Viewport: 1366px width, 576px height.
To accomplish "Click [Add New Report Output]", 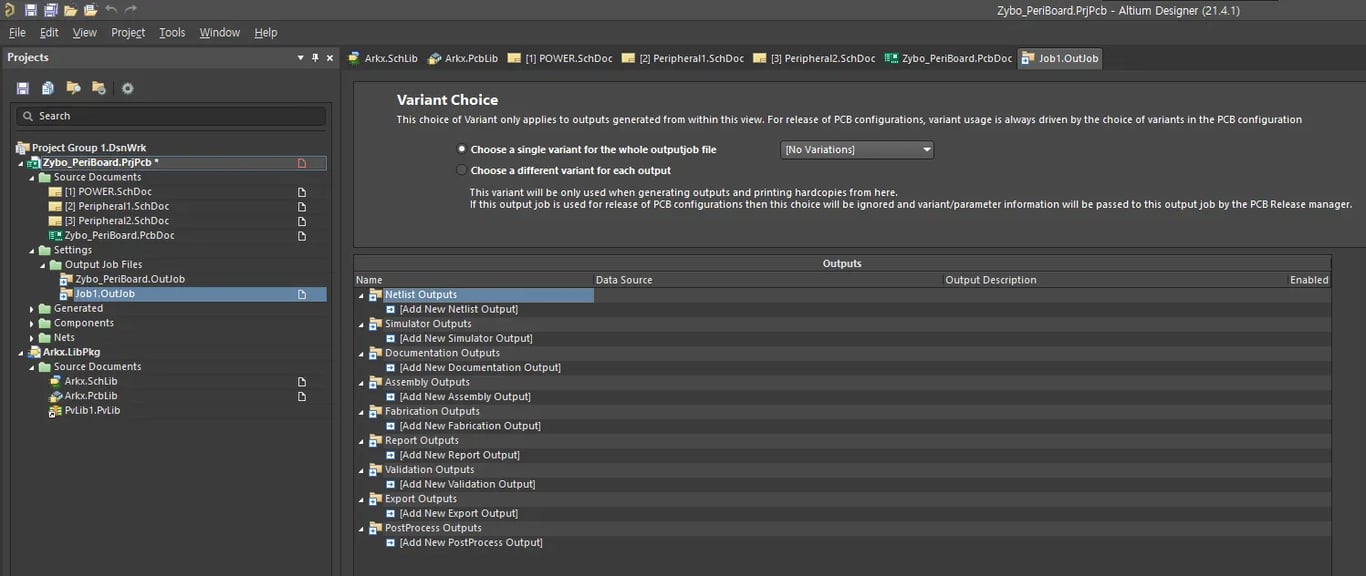I will [x=459, y=455].
